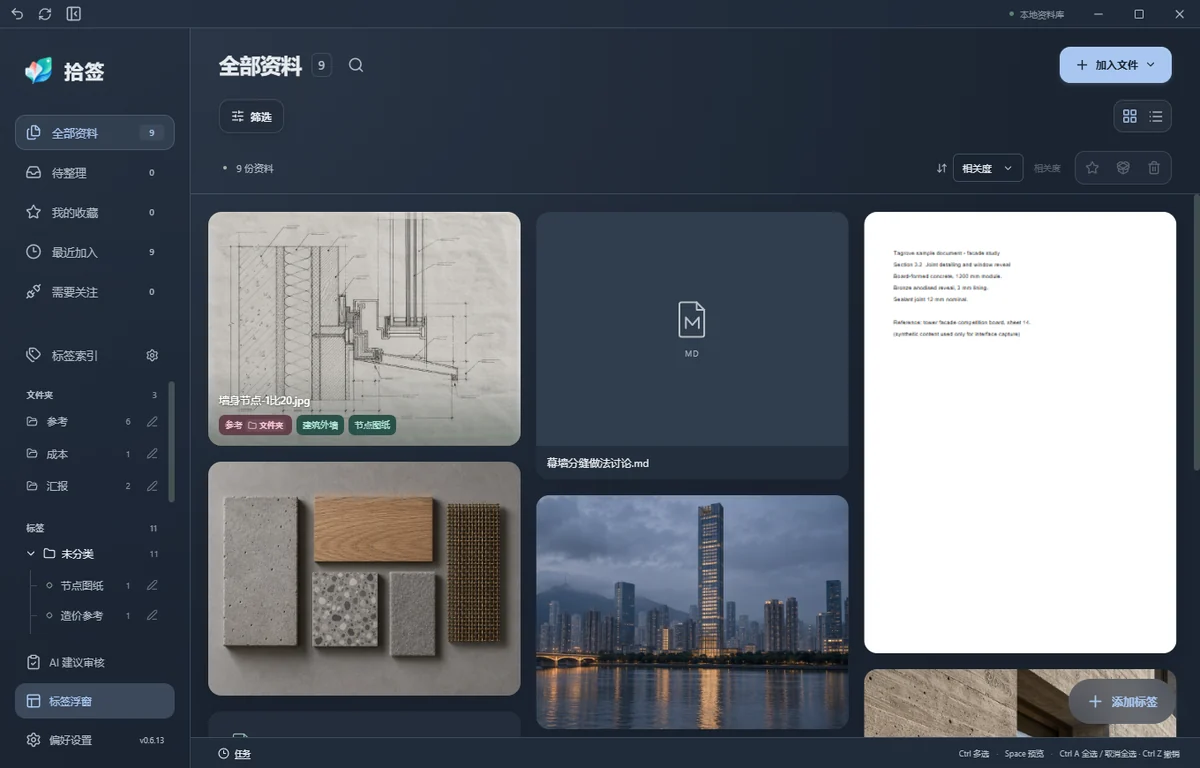The image size is (1200, 768).
Task: Edit the 节点图纸 tag with pencil icon
Action: point(152,585)
